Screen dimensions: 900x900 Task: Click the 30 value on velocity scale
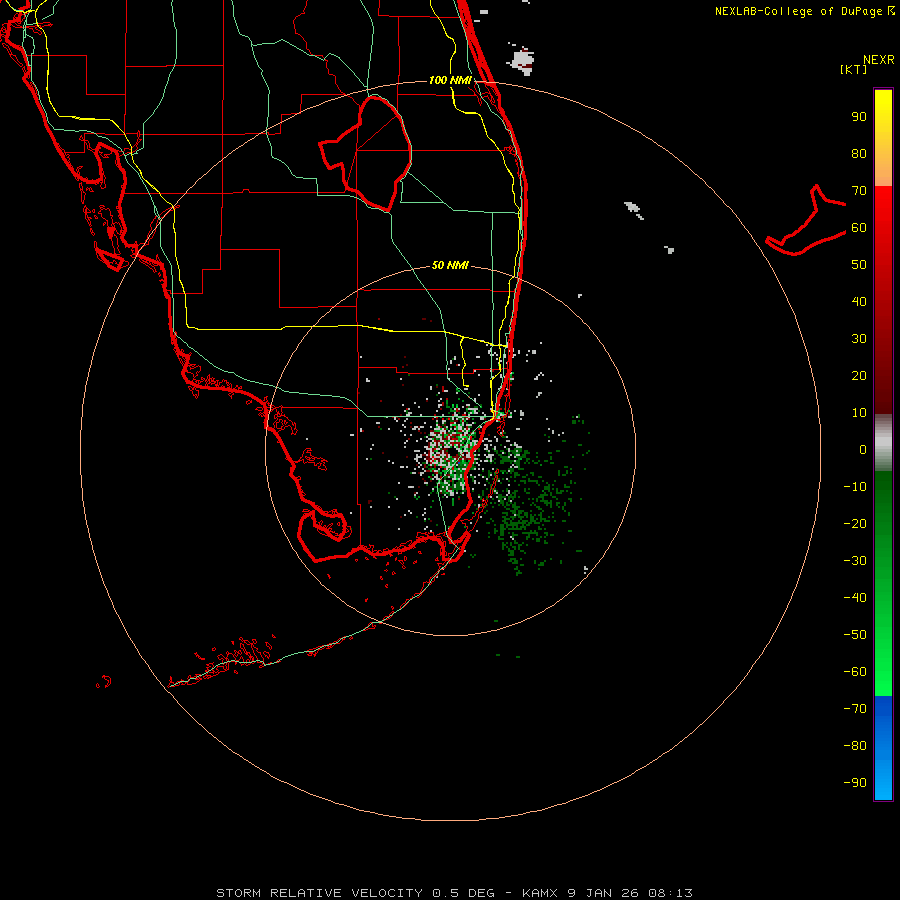[859, 339]
